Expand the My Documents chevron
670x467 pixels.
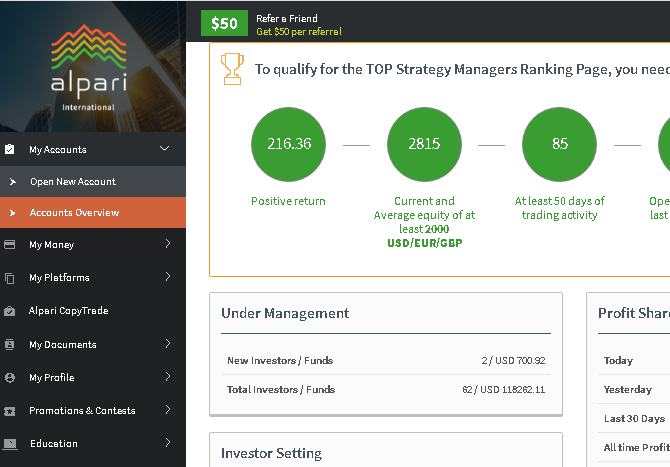click(x=168, y=344)
